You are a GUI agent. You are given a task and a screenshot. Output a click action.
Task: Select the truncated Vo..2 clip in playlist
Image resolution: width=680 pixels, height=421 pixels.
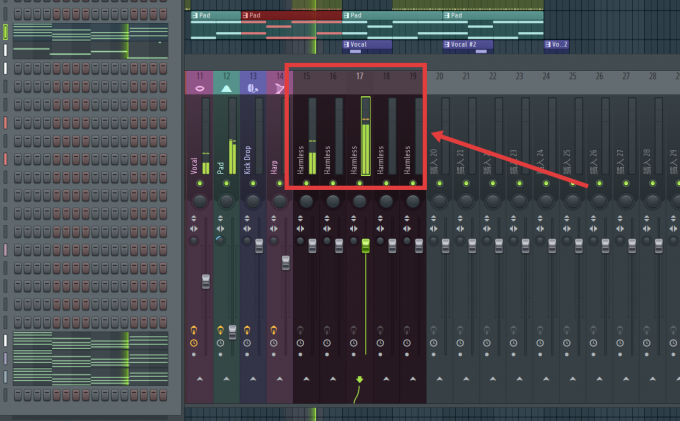(556, 47)
